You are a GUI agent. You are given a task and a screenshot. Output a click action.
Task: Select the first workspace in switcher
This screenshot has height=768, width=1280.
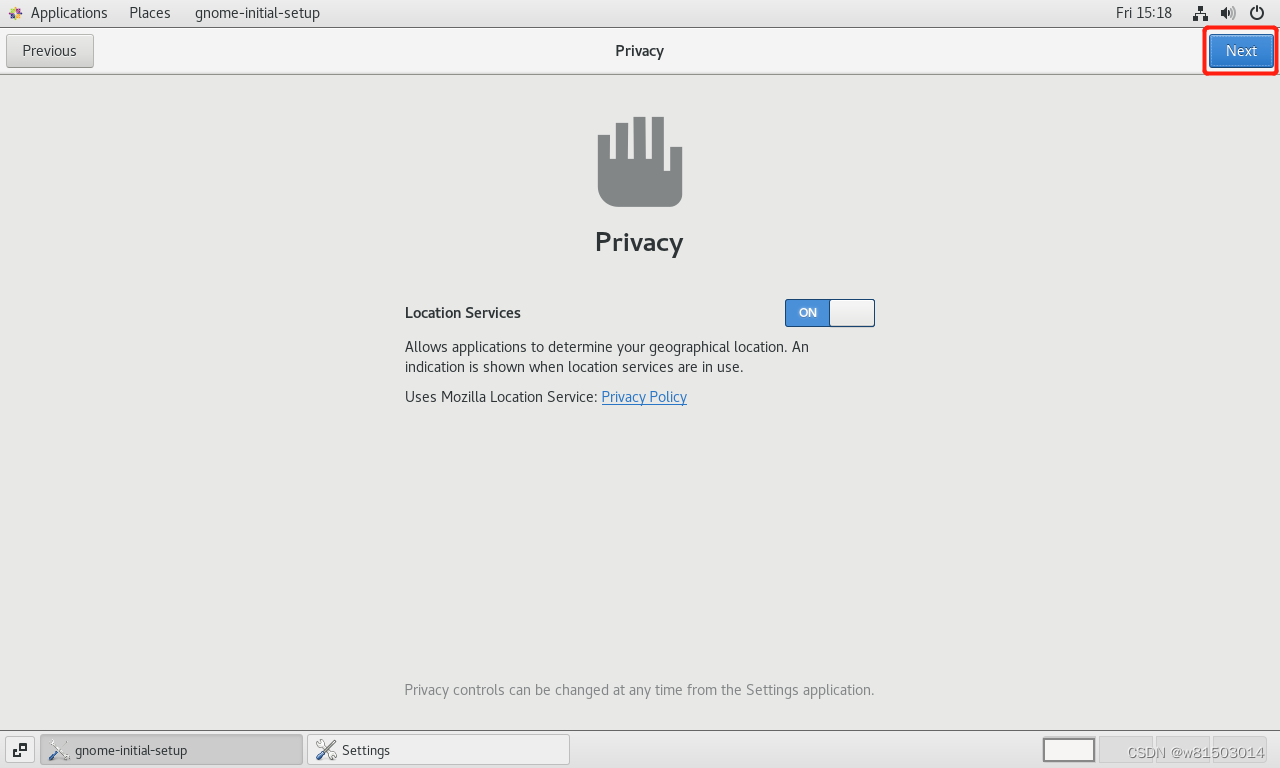tap(1069, 750)
